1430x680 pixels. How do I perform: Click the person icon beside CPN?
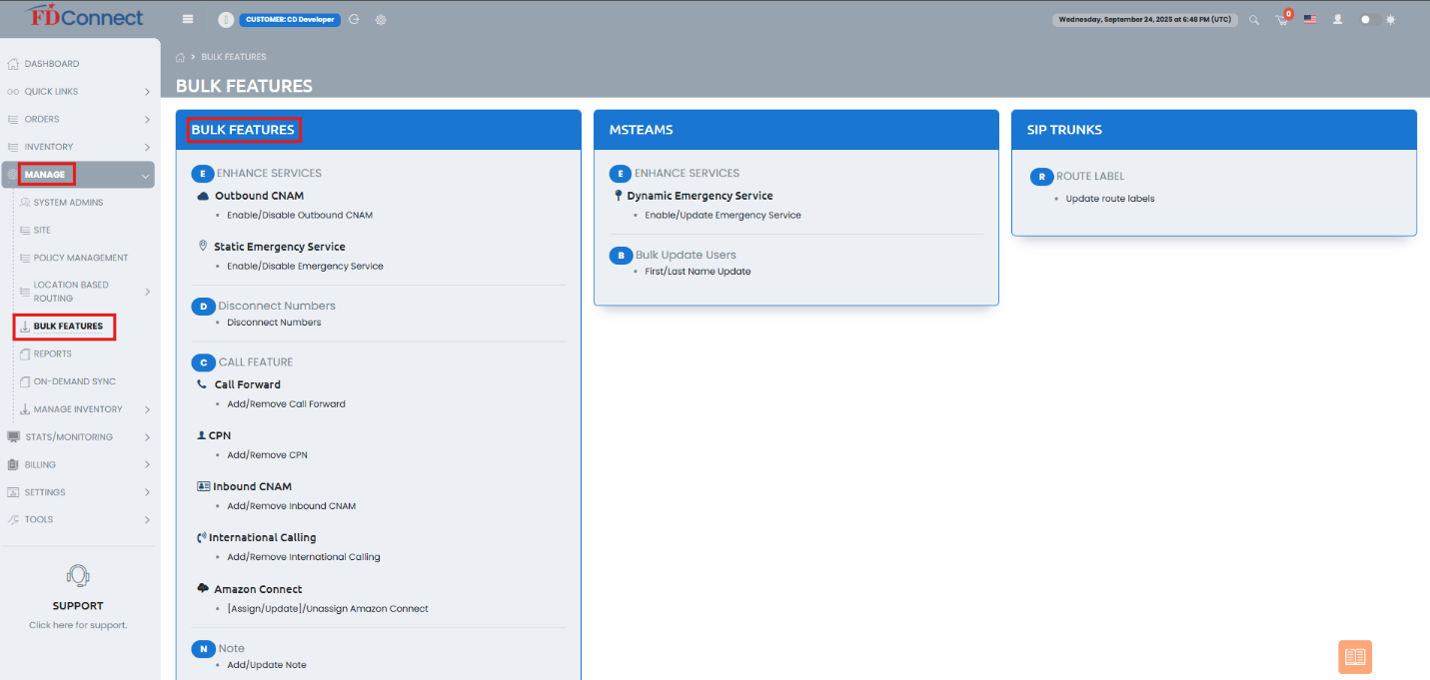[x=202, y=435]
